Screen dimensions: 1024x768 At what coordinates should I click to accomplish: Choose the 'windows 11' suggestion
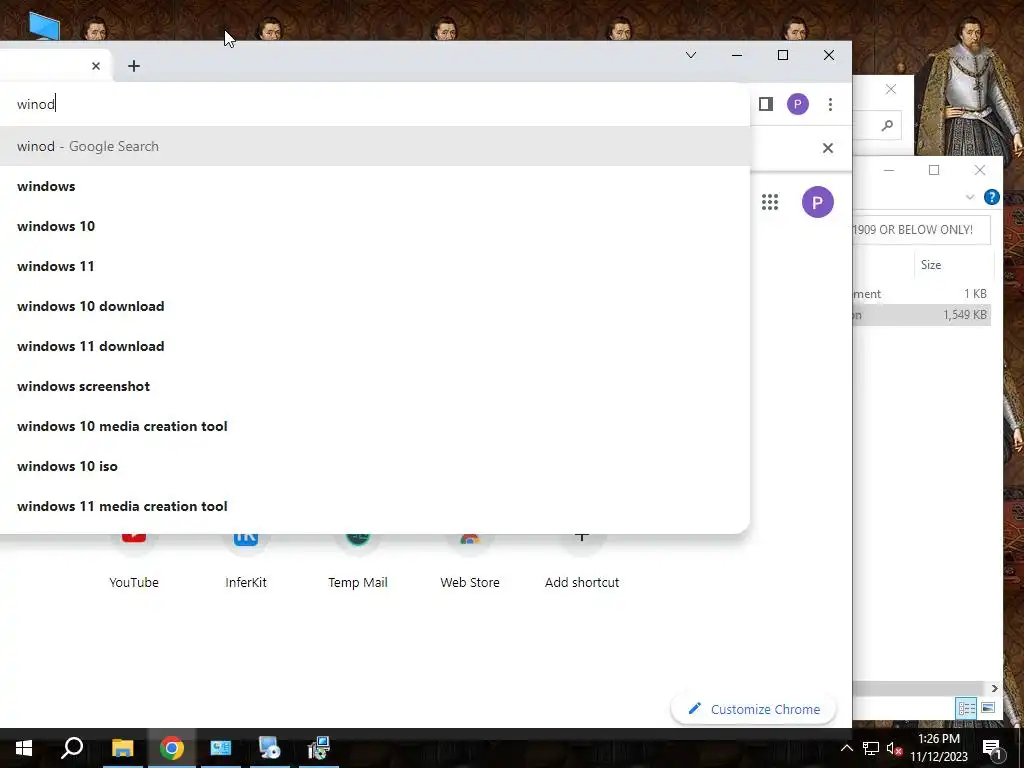point(375,266)
